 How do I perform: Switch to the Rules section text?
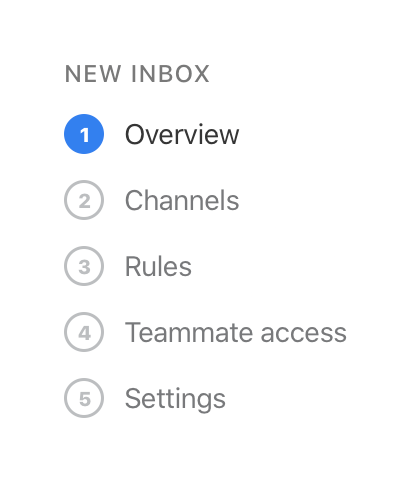(x=158, y=266)
